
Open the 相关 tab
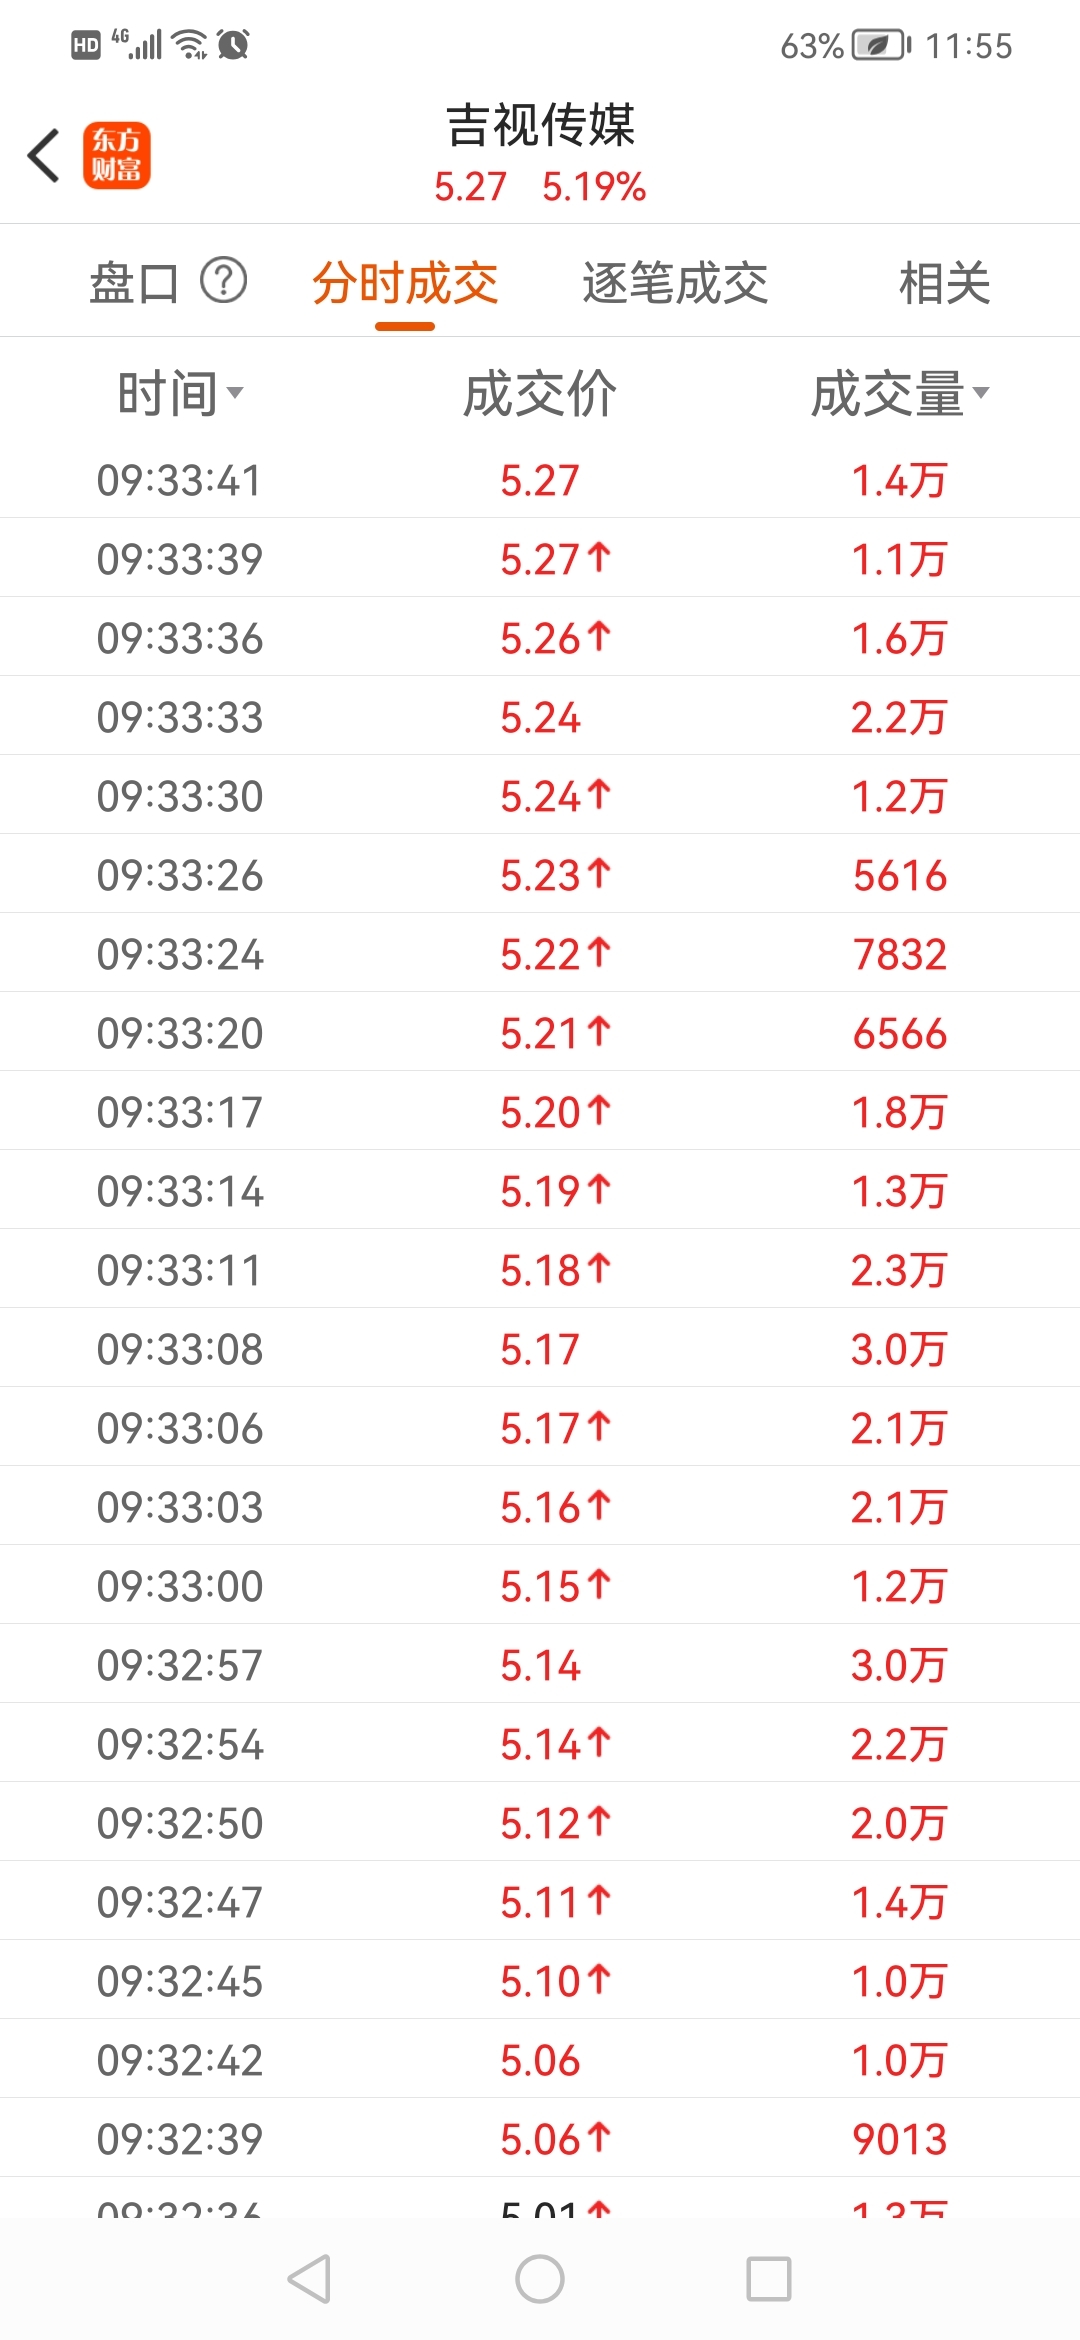pyautogui.click(x=944, y=283)
